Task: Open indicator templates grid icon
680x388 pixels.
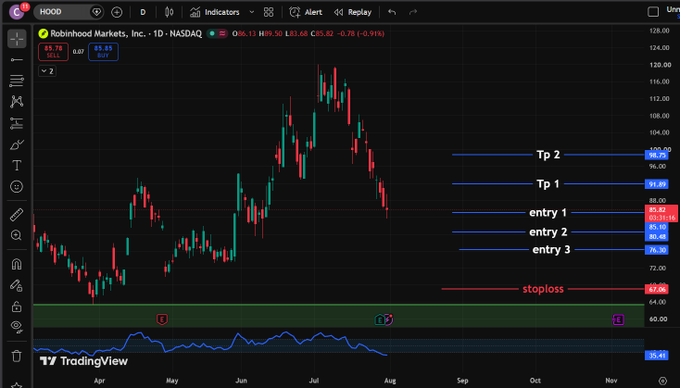Action: pyautogui.click(x=268, y=12)
